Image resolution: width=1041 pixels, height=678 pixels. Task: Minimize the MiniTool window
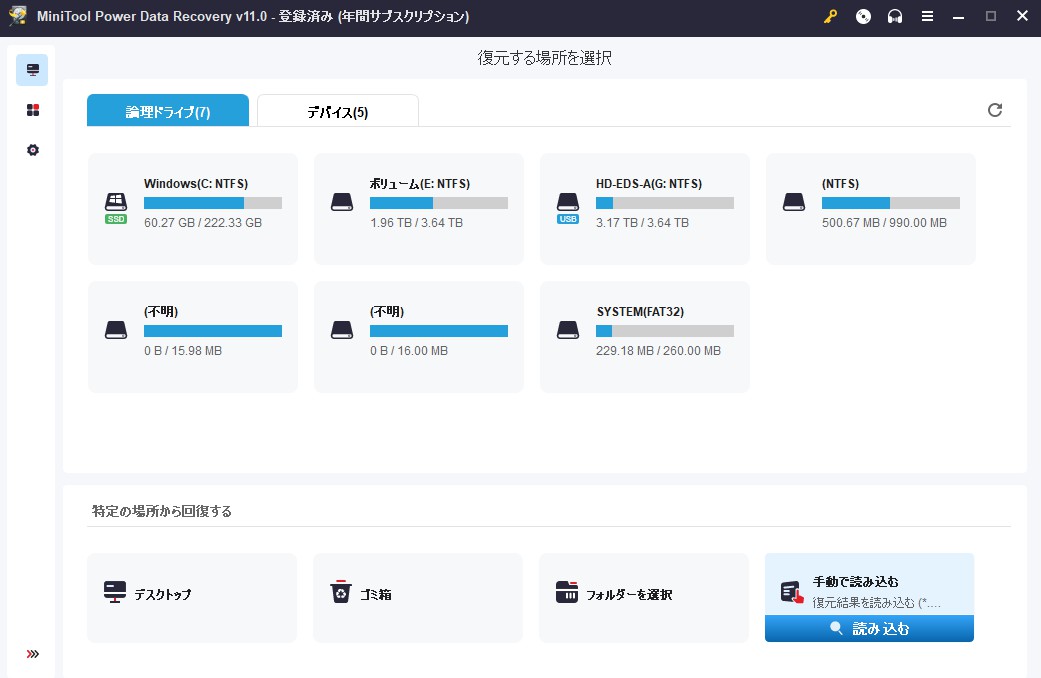point(958,17)
